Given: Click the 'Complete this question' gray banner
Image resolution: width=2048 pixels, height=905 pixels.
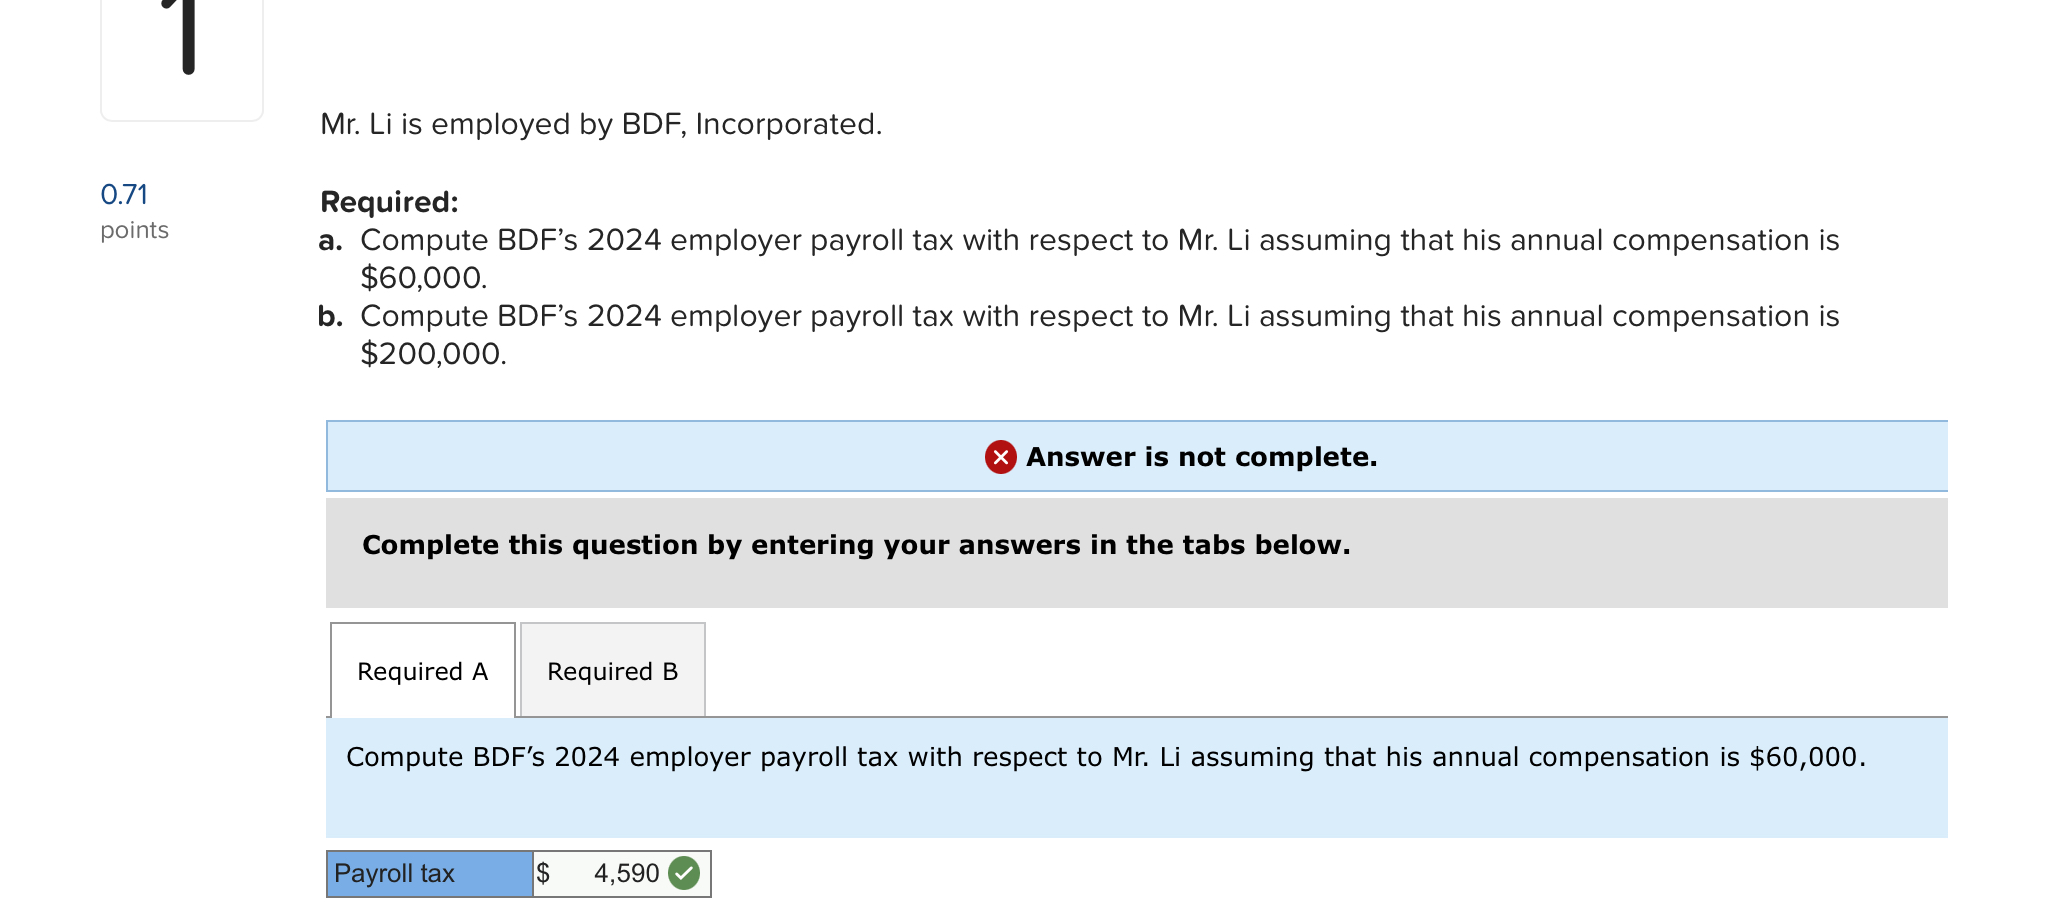Looking at the screenshot, I should coord(856,545).
